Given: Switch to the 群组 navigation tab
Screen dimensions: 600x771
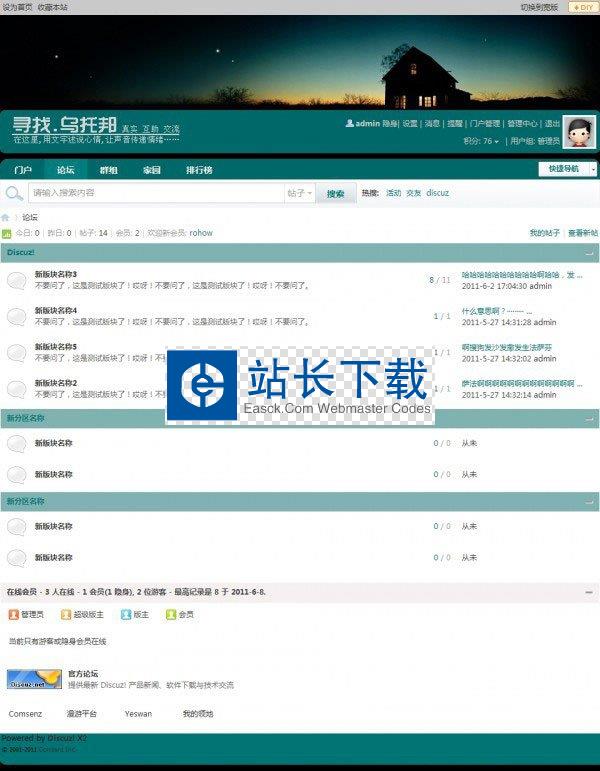Looking at the screenshot, I should 108,170.
